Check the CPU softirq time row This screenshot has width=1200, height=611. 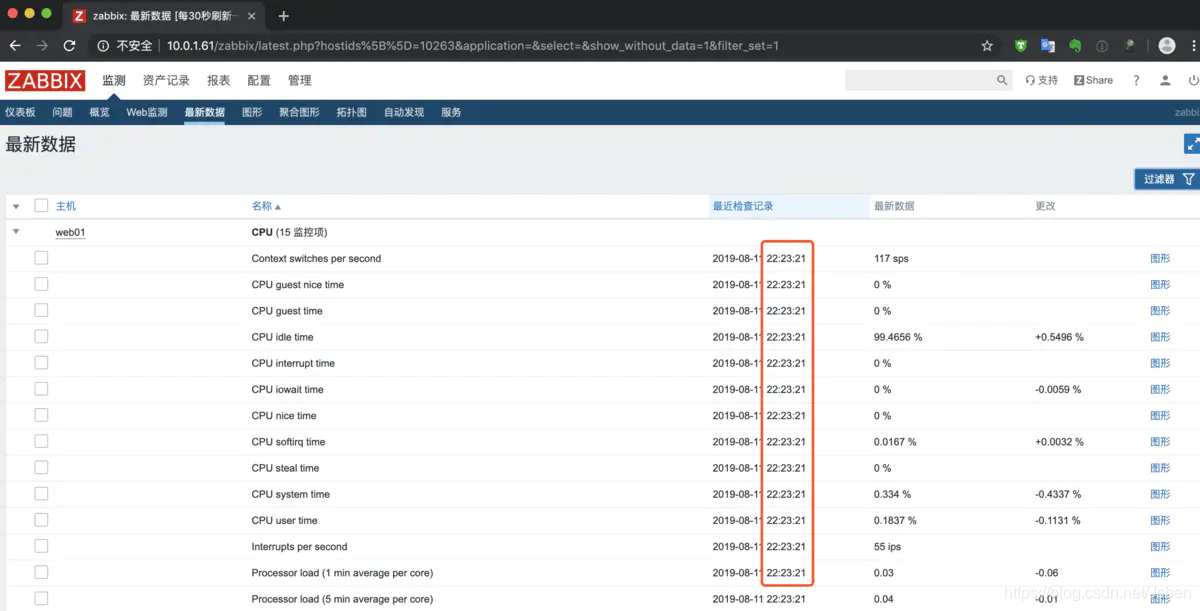coord(41,441)
